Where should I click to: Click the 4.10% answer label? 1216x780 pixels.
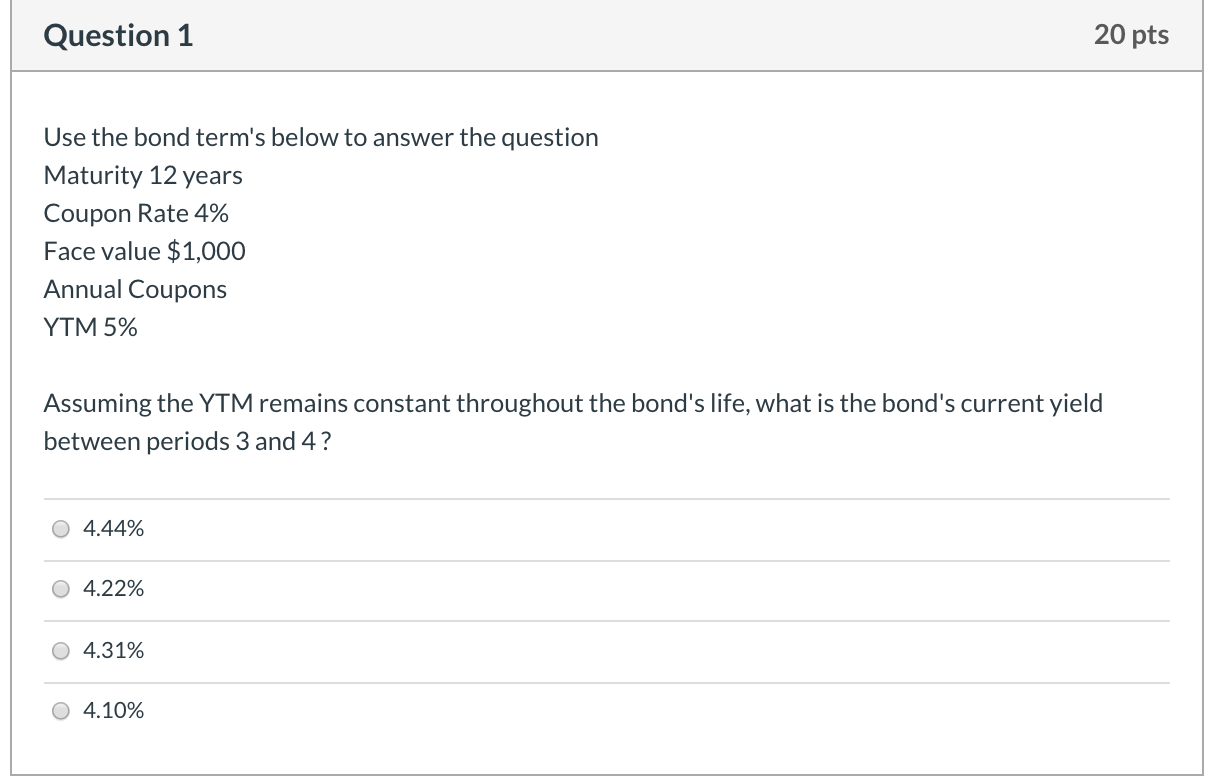click(x=113, y=711)
